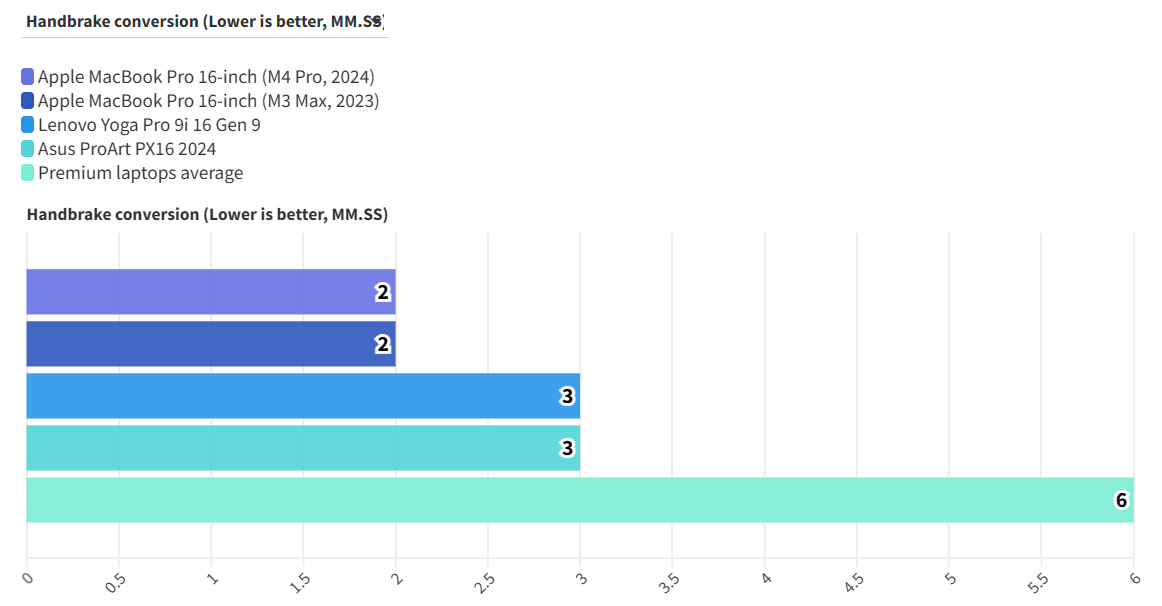
Task: Click the Premium laptops average bar
Action: pyautogui.click(x=579, y=500)
